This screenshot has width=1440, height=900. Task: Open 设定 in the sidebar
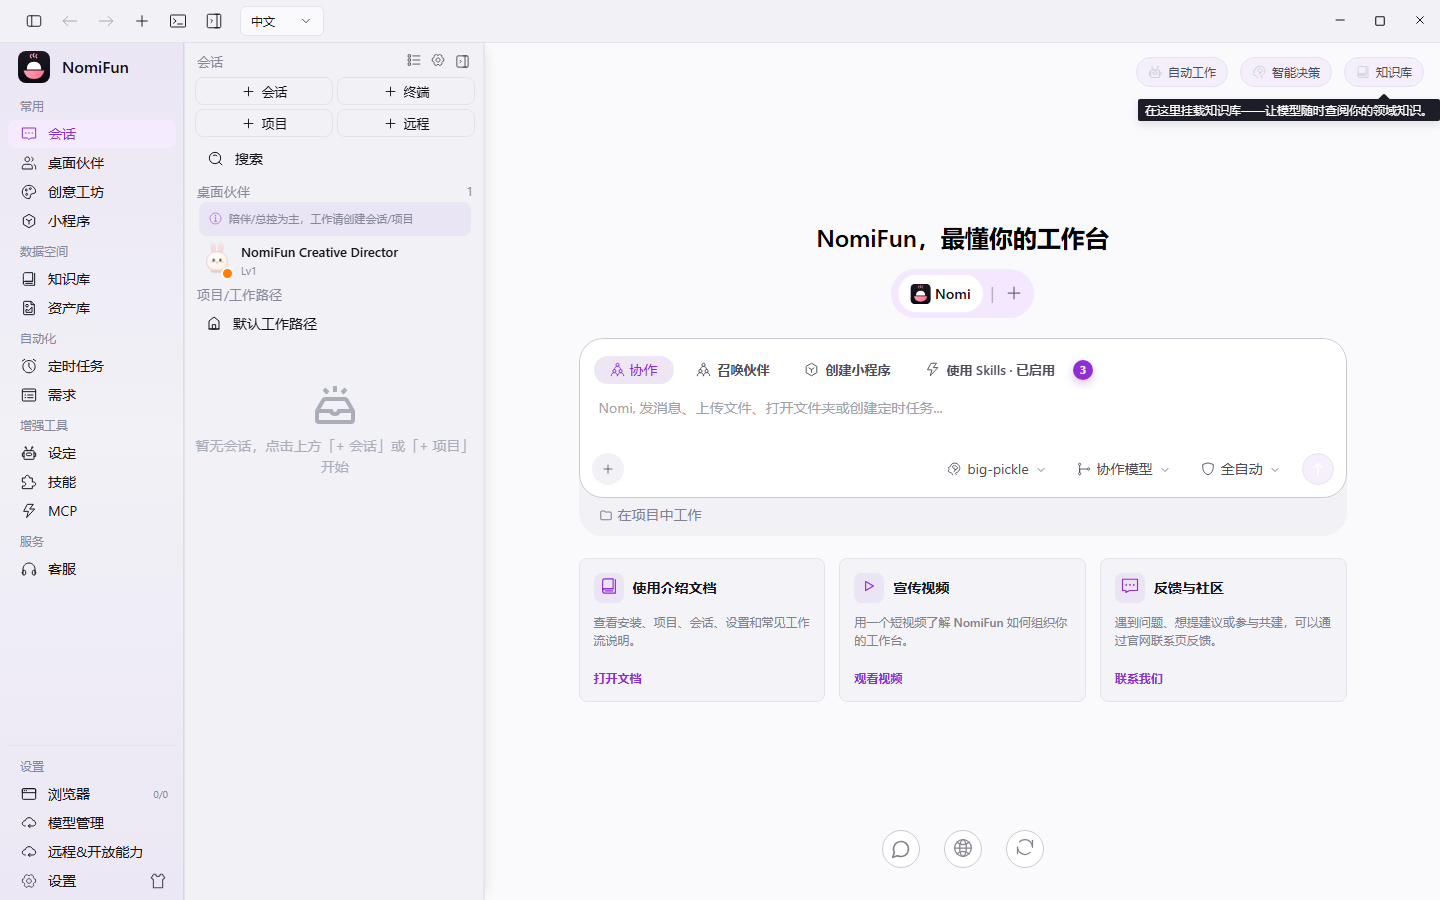(x=92, y=453)
